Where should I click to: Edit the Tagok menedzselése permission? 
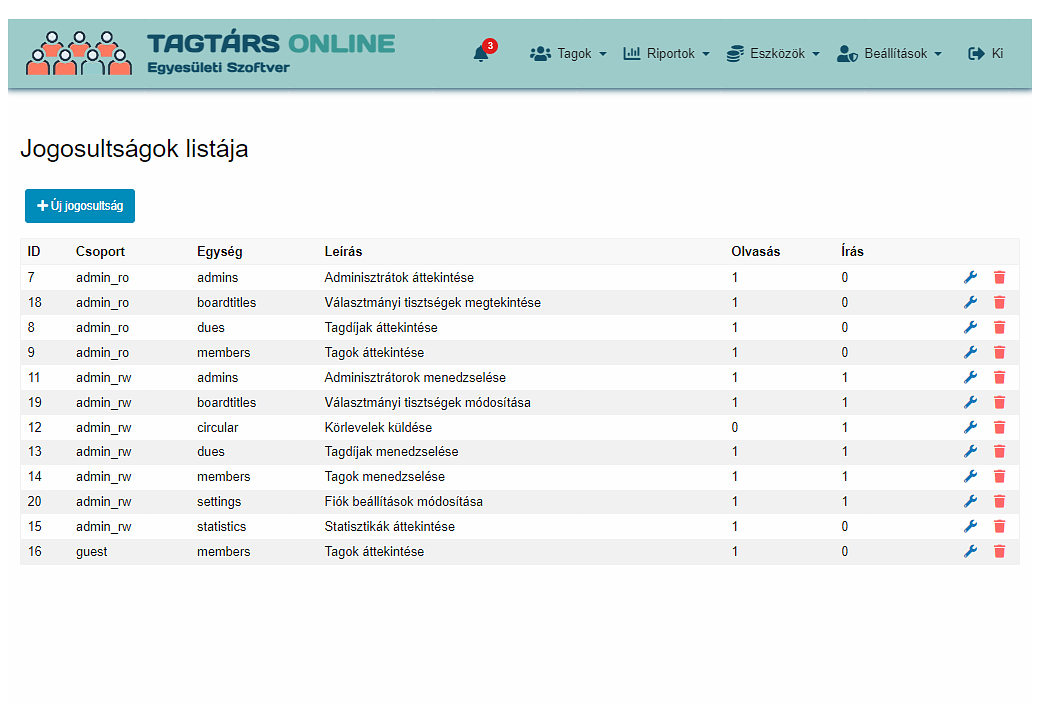pos(970,476)
